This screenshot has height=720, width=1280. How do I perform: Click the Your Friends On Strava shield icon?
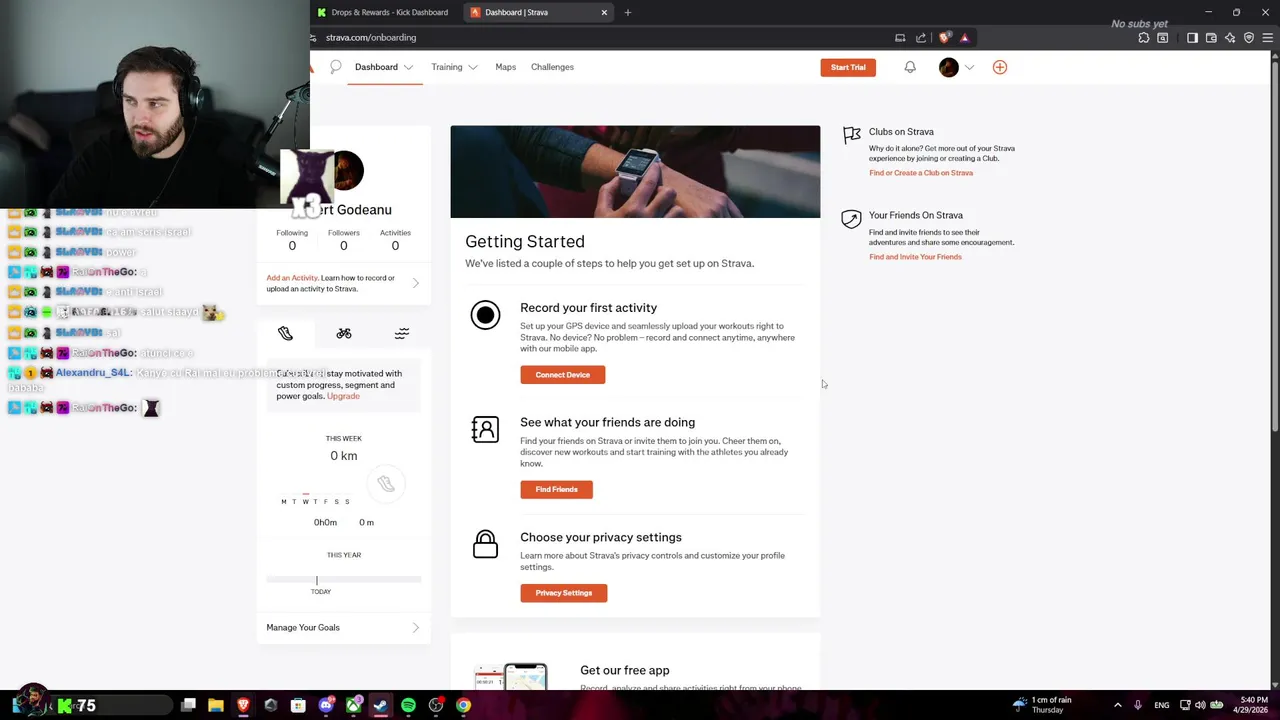pos(851,219)
